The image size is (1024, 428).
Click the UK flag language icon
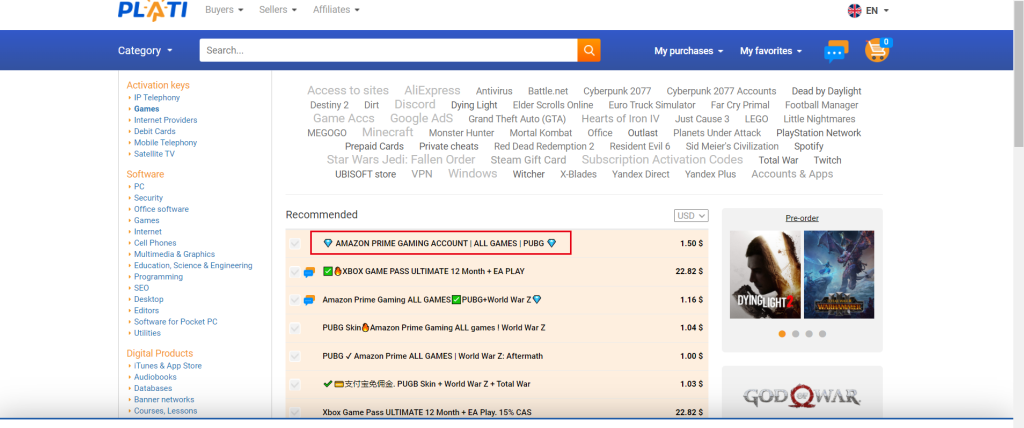tap(854, 10)
